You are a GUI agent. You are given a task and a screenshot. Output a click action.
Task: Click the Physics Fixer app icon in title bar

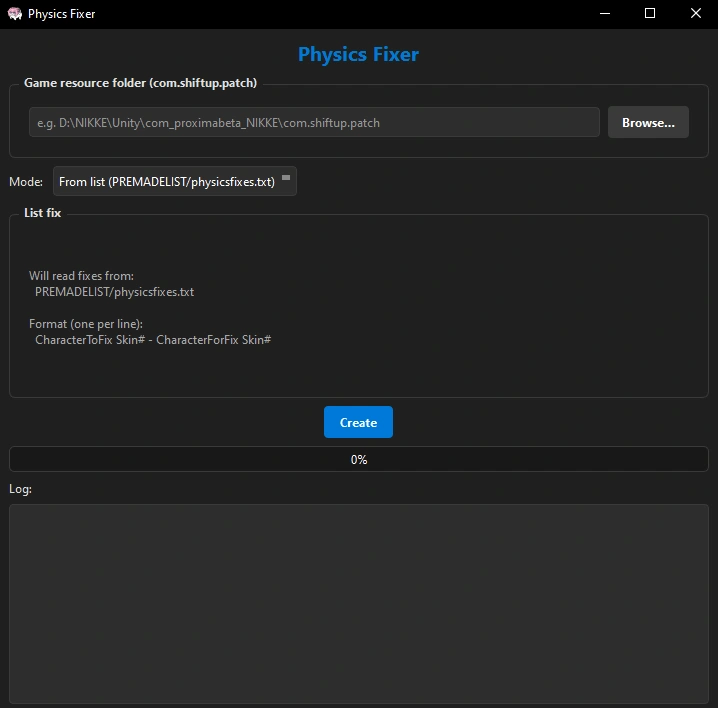pos(15,14)
